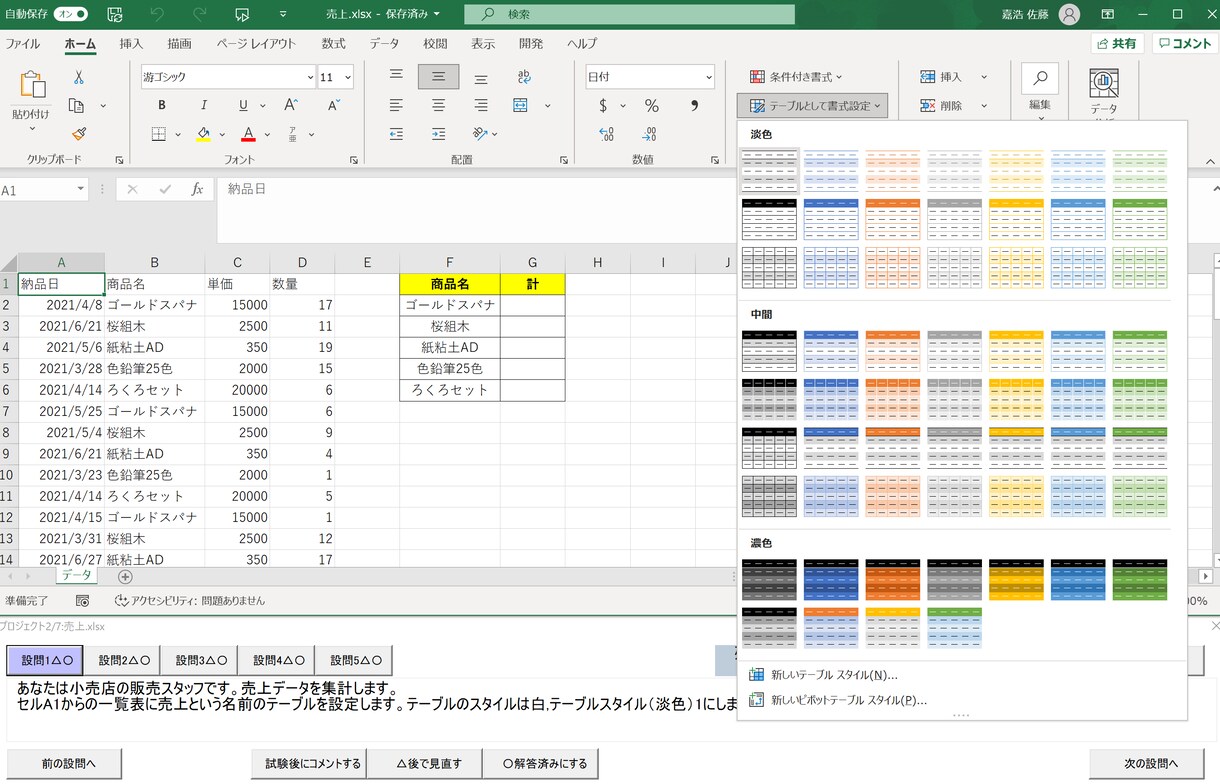Toggle Bold formatting button
Viewport: 1220px width, 784px height.
pos(162,105)
